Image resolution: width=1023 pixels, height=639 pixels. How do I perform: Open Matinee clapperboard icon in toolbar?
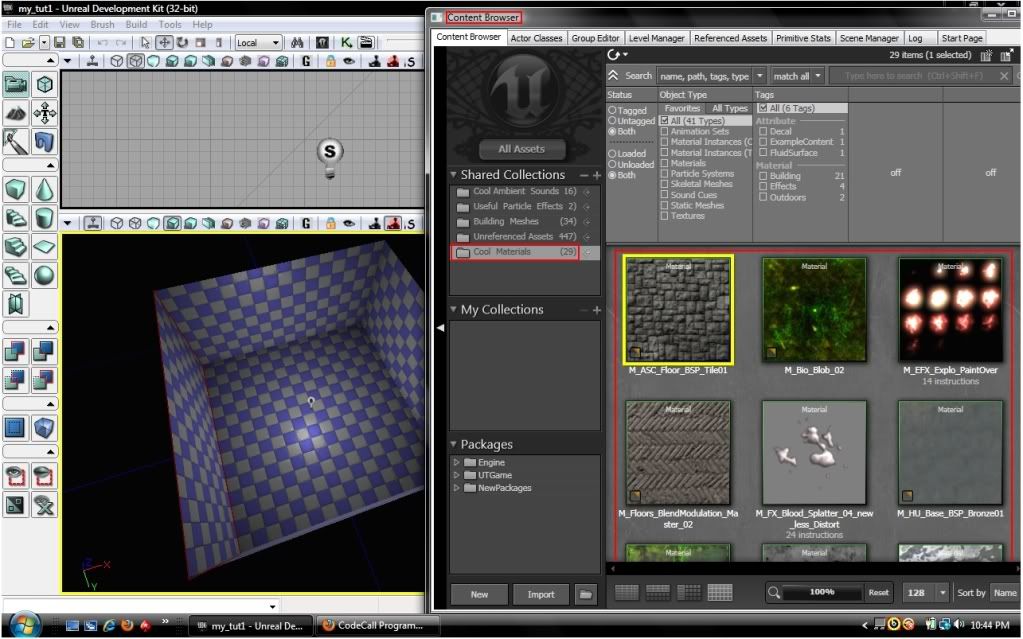366,43
